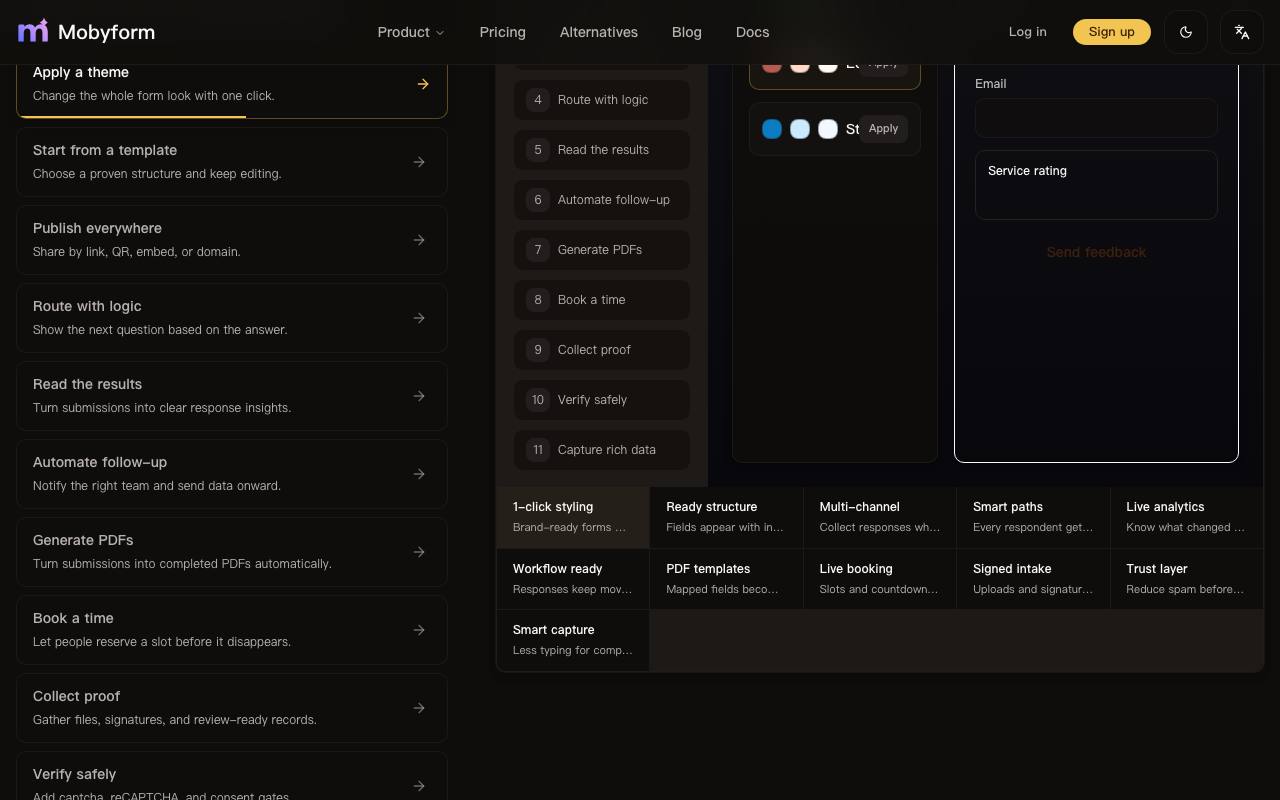Click 'Turn submissions into completed PDFs automatically.'
The width and height of the screenshot is (1280, 800).
(182, 564)
